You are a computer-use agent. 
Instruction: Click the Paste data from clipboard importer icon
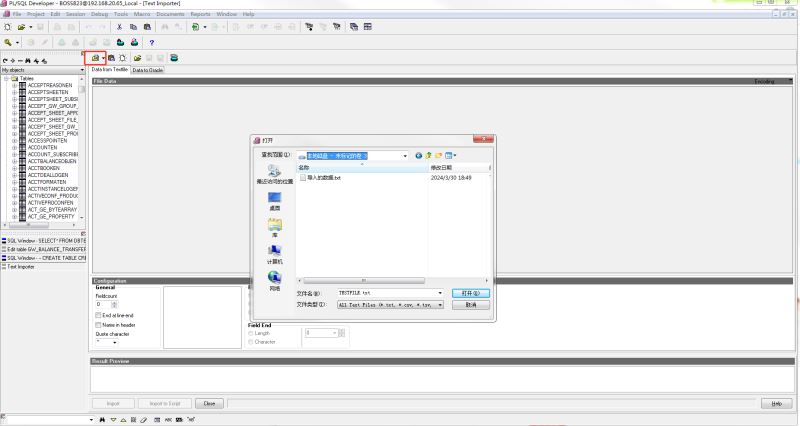click(x=111, y=58)
